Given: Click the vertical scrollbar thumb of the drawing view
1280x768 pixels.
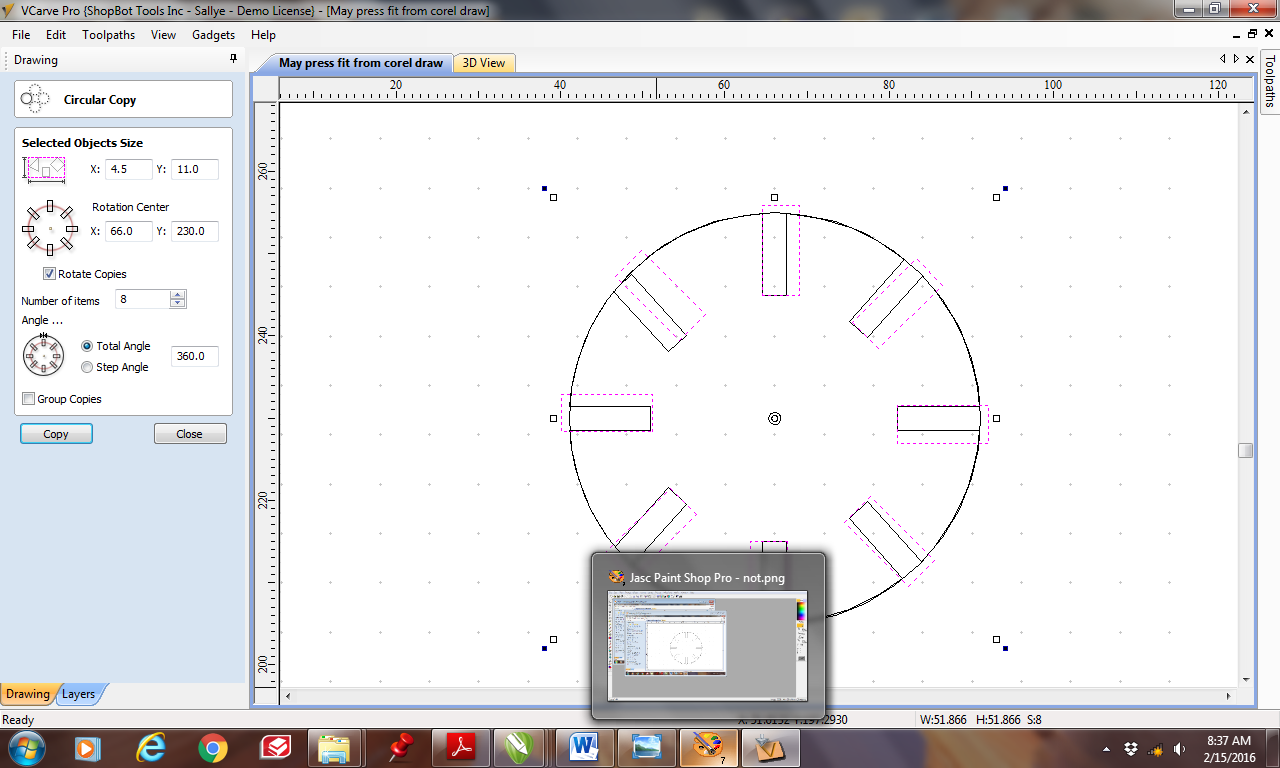Looking at the screenshot, I should [1245, 450].
